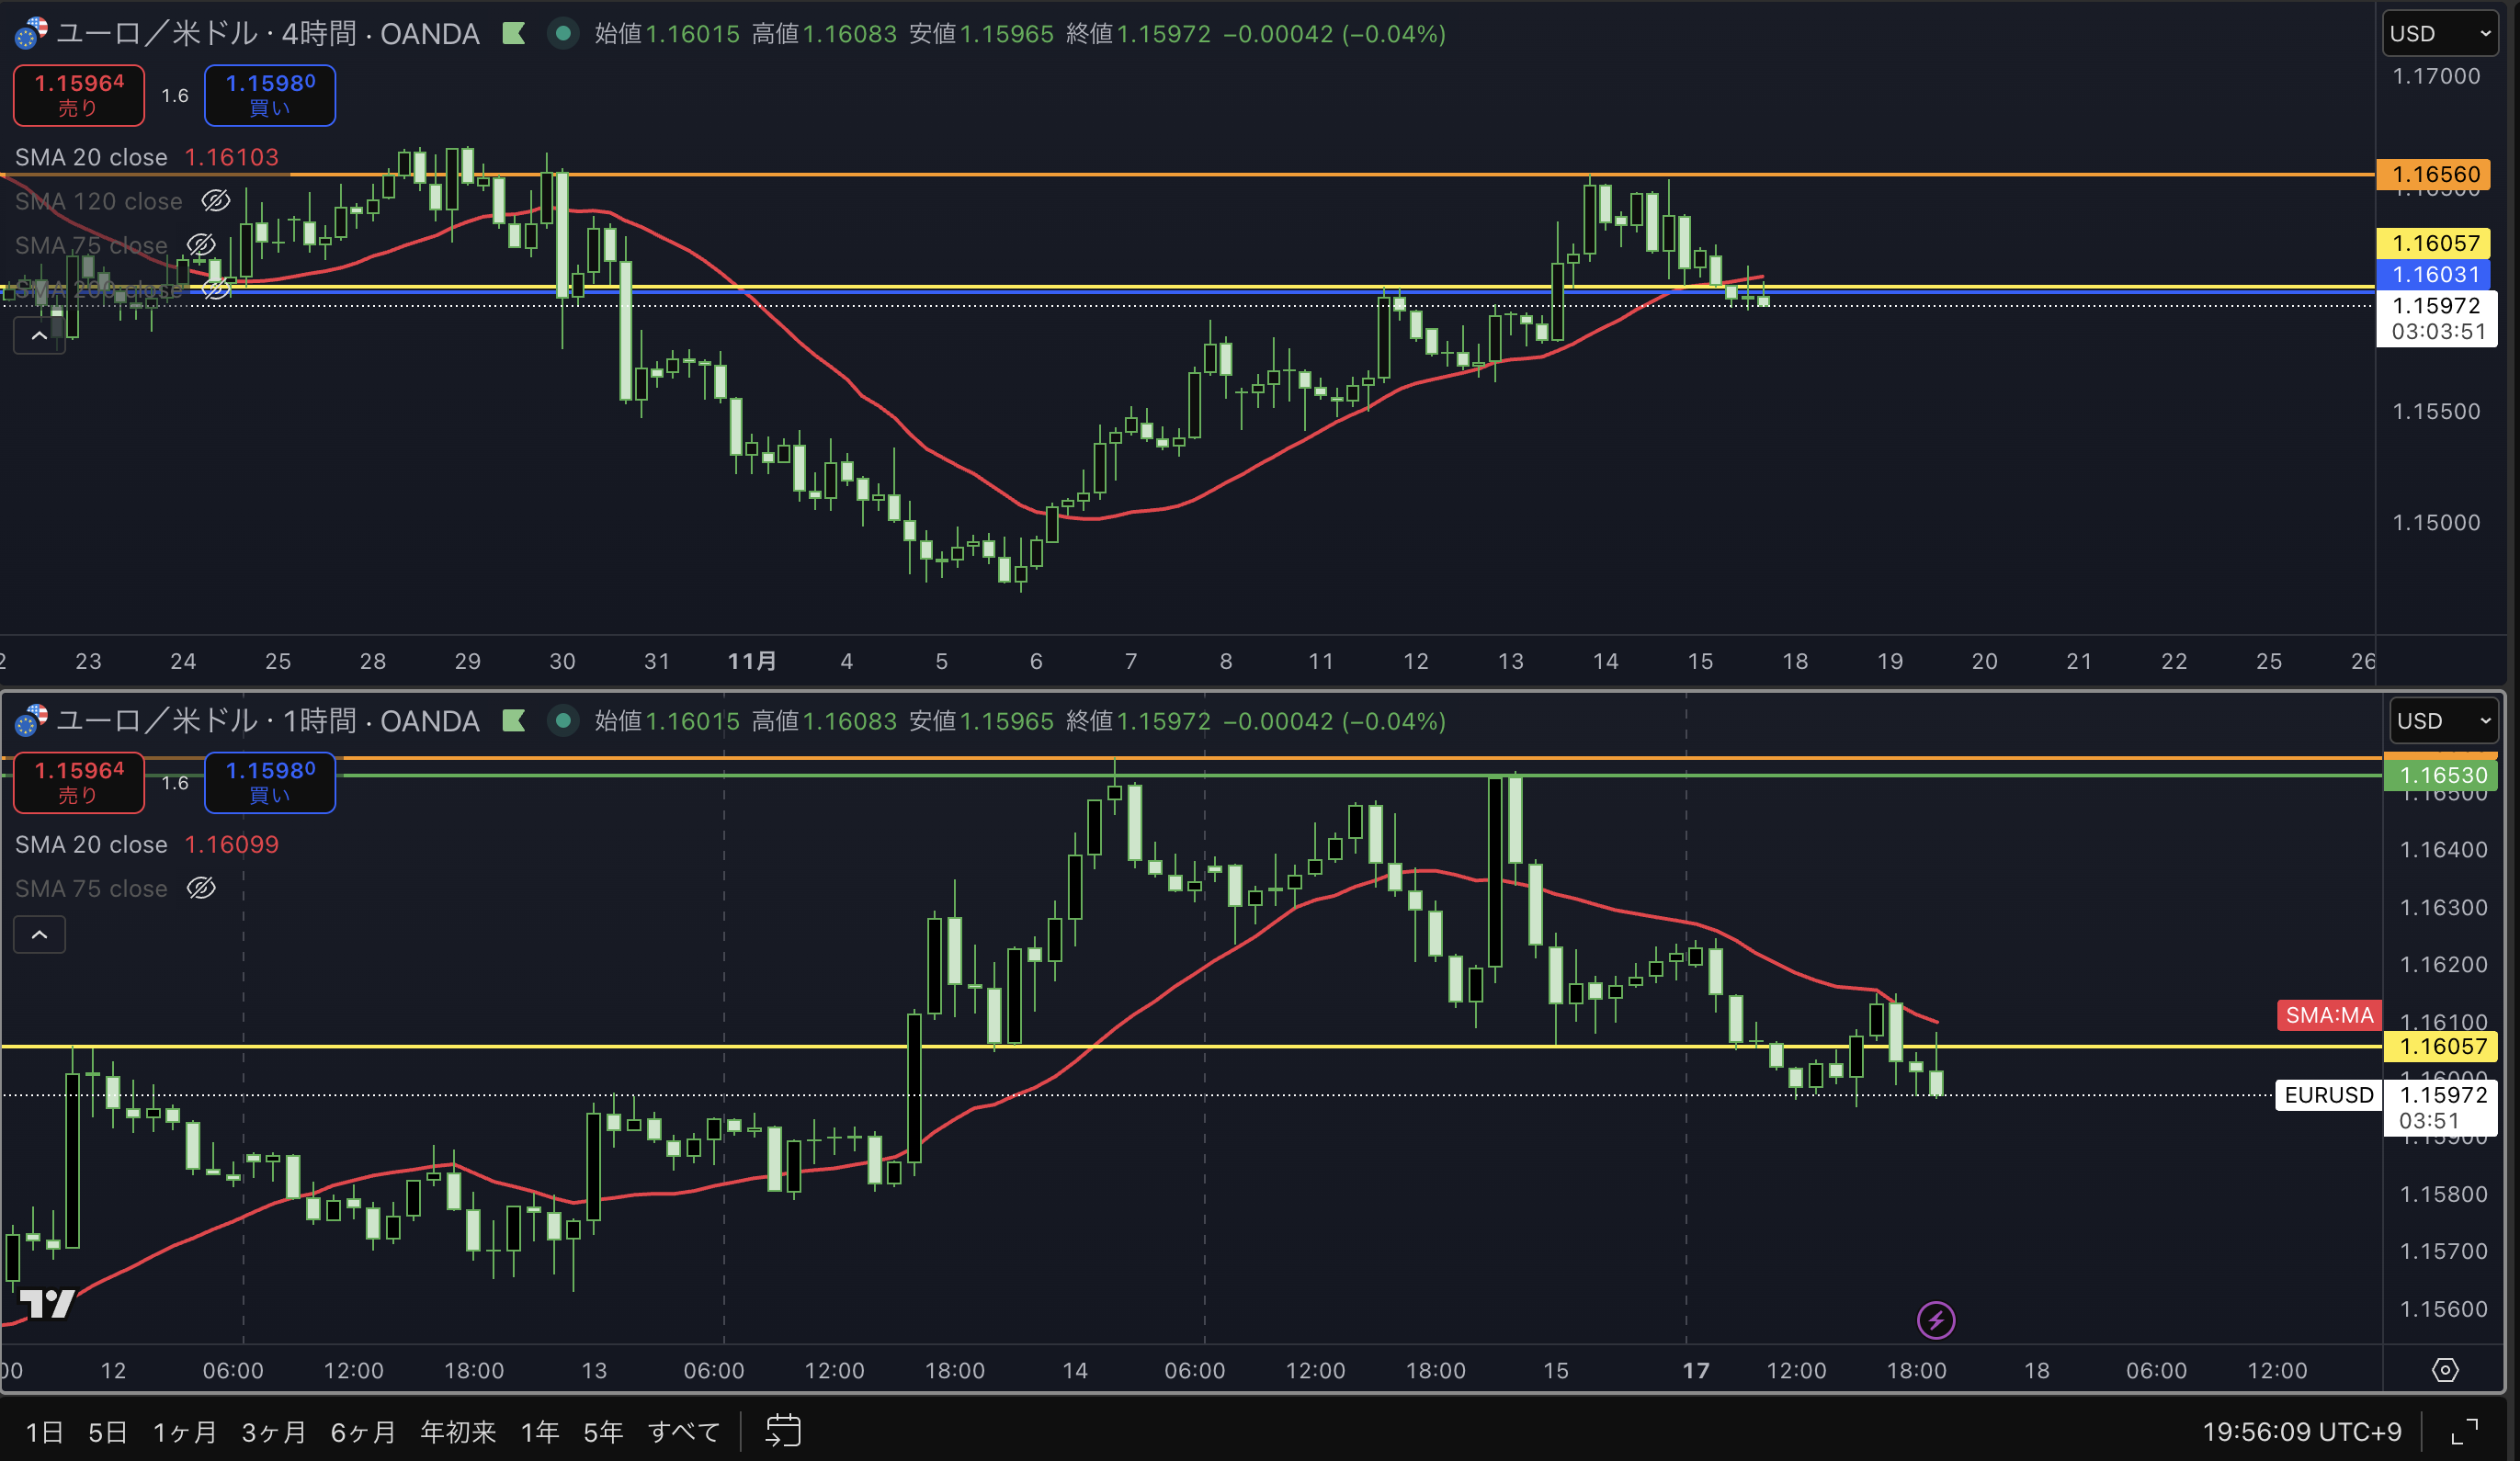
Task: Select the 3ヶ月 time range
Action: coord(273,1432)
